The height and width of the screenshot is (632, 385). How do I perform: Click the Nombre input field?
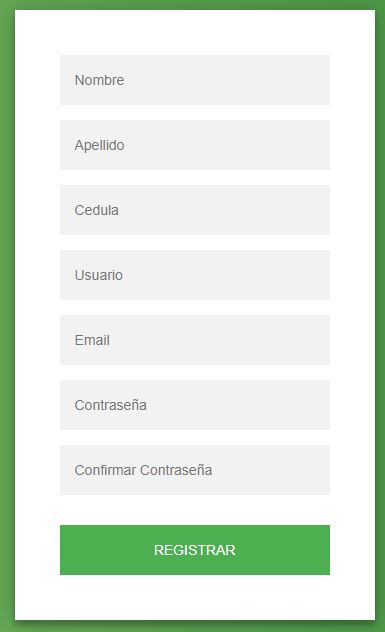click(x=195, y=80)
